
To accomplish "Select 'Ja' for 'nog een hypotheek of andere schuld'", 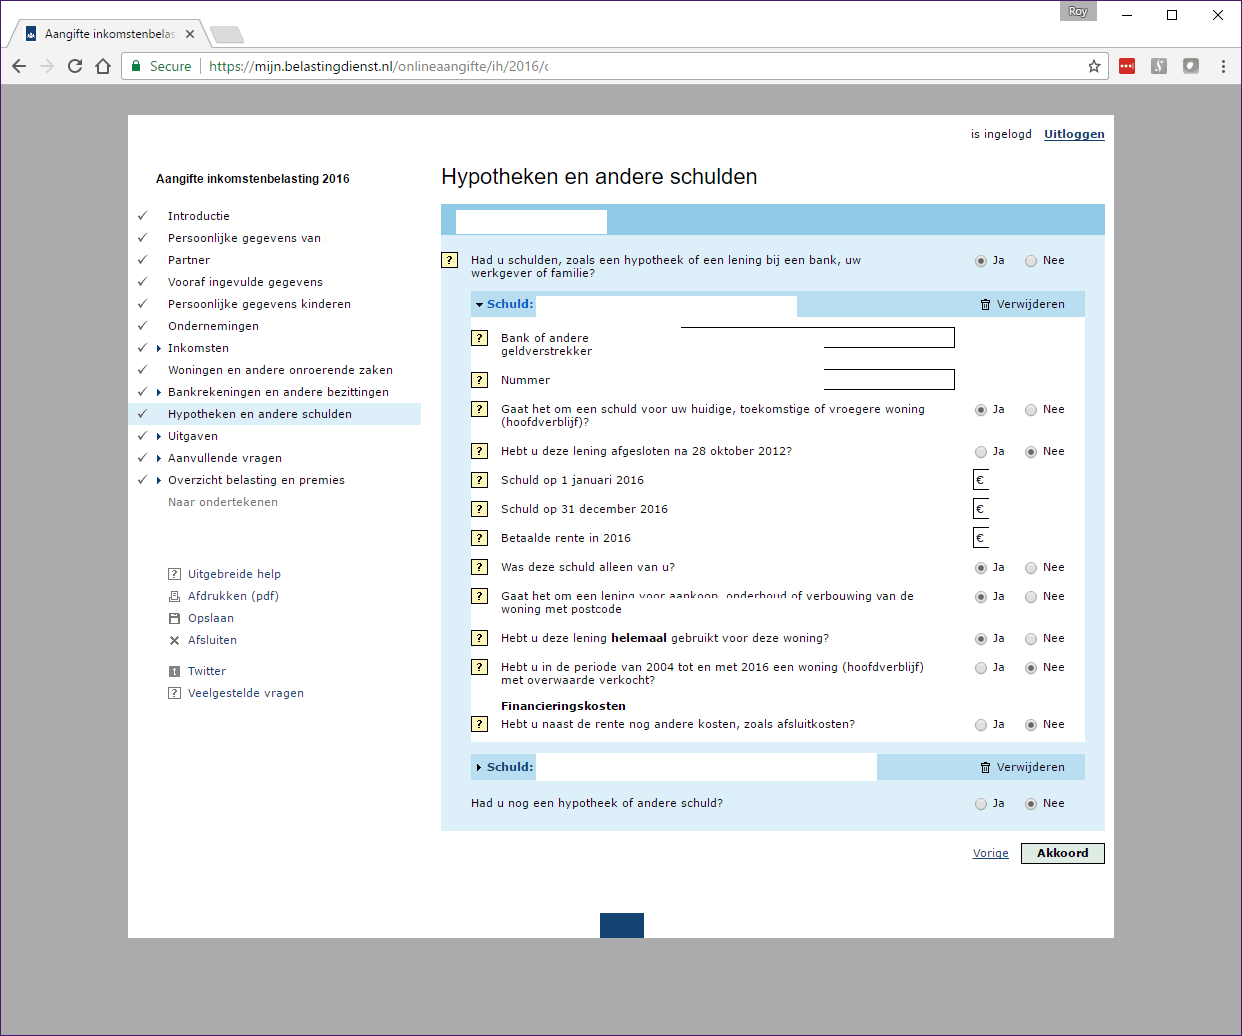I will (x=981, y=804).
